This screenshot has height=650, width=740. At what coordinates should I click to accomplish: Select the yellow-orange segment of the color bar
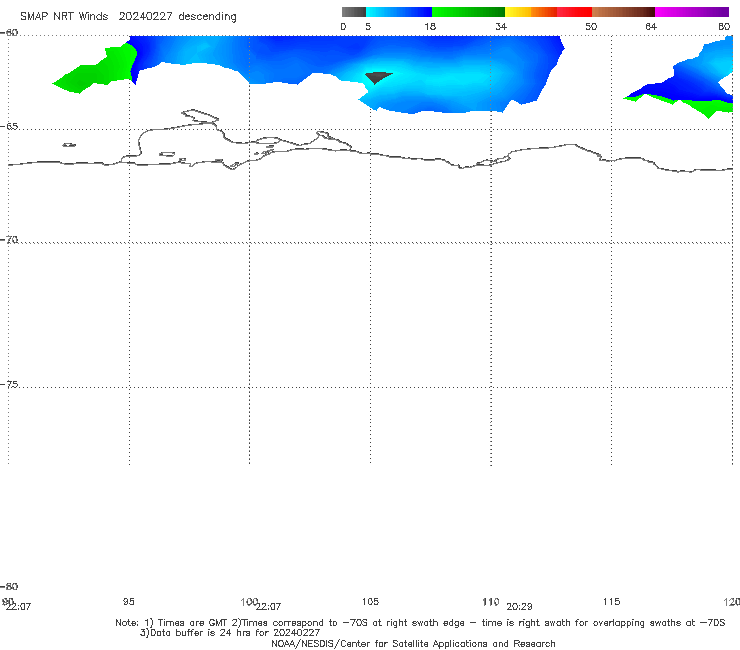point(531,12)
